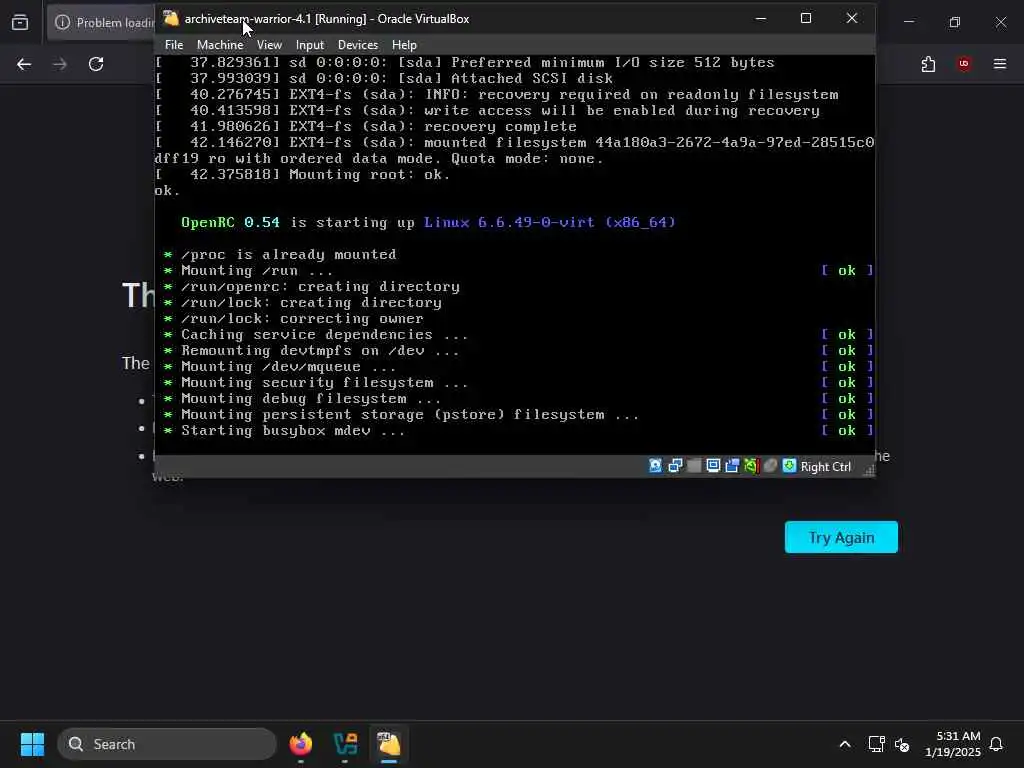This screenshot has height=768, width=1024.
Task: Open Firefox list-all-tabs view icon
Action: click(x=20, y=22)
